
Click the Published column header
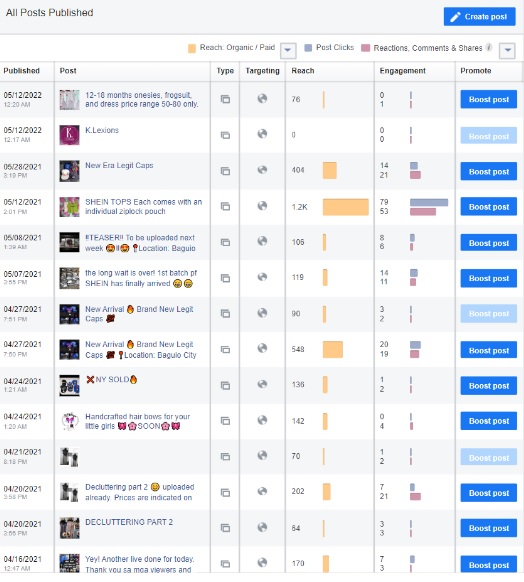point(22,71)
